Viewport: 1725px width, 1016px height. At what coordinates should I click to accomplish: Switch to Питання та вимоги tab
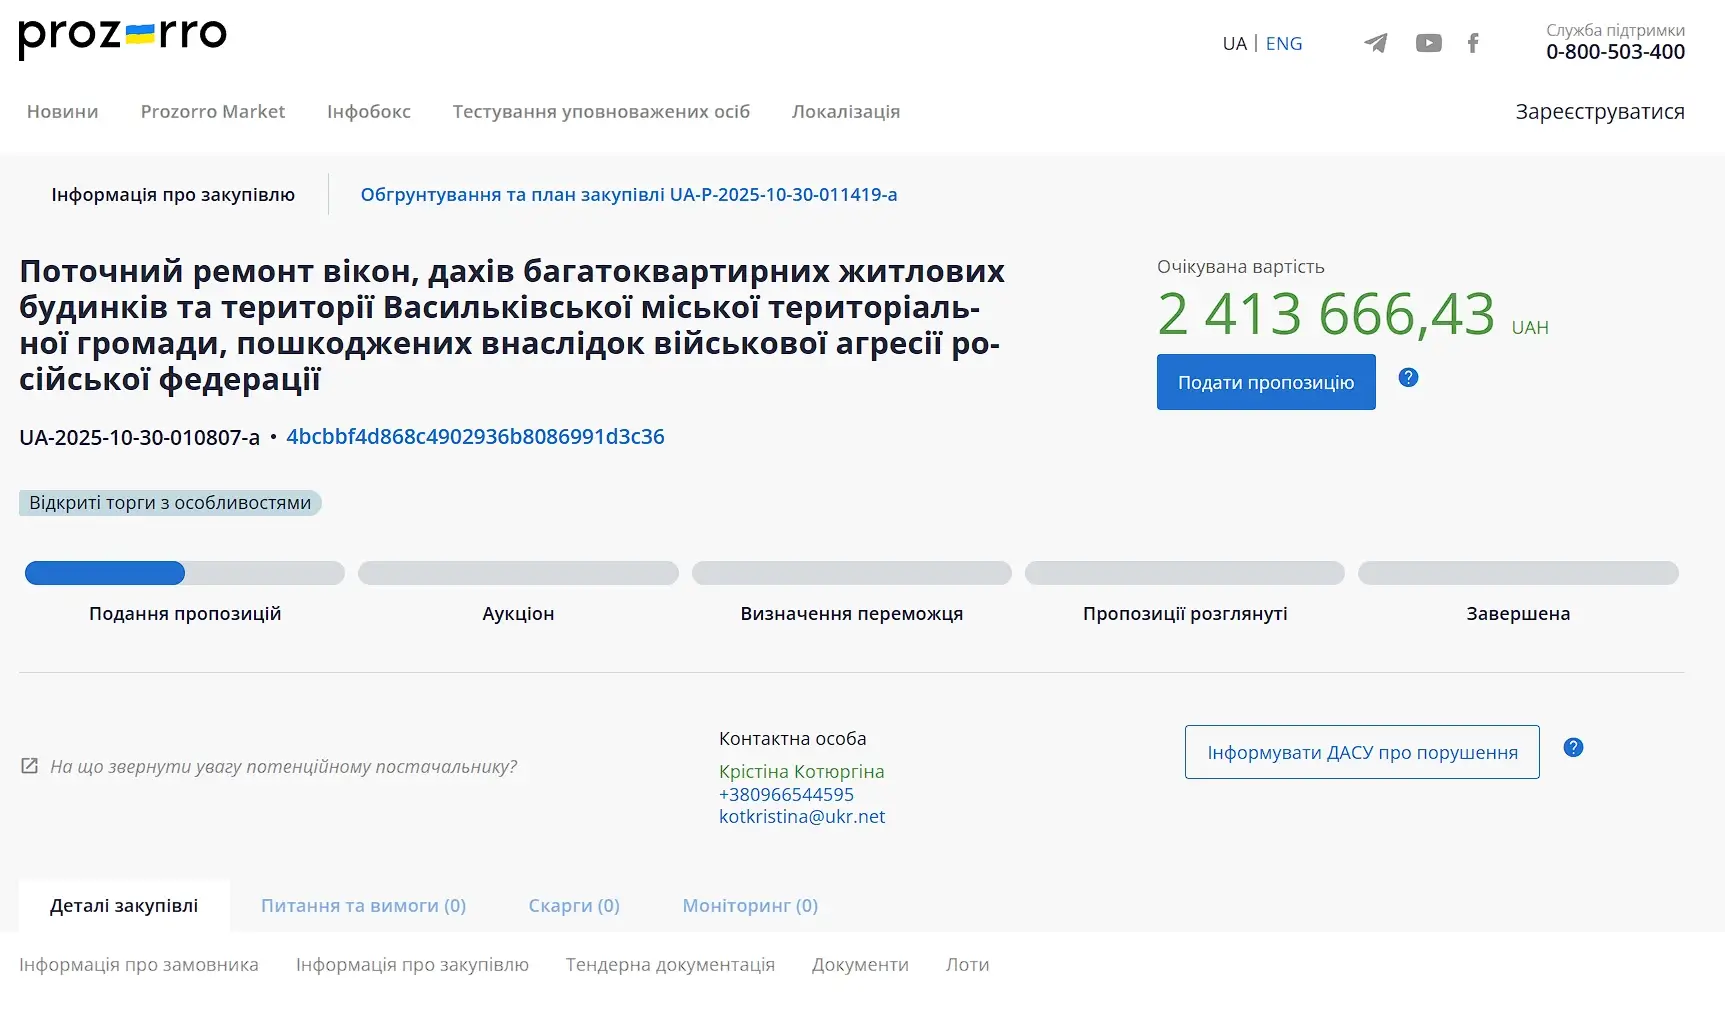pyautogui.click(x=363, y=906)
